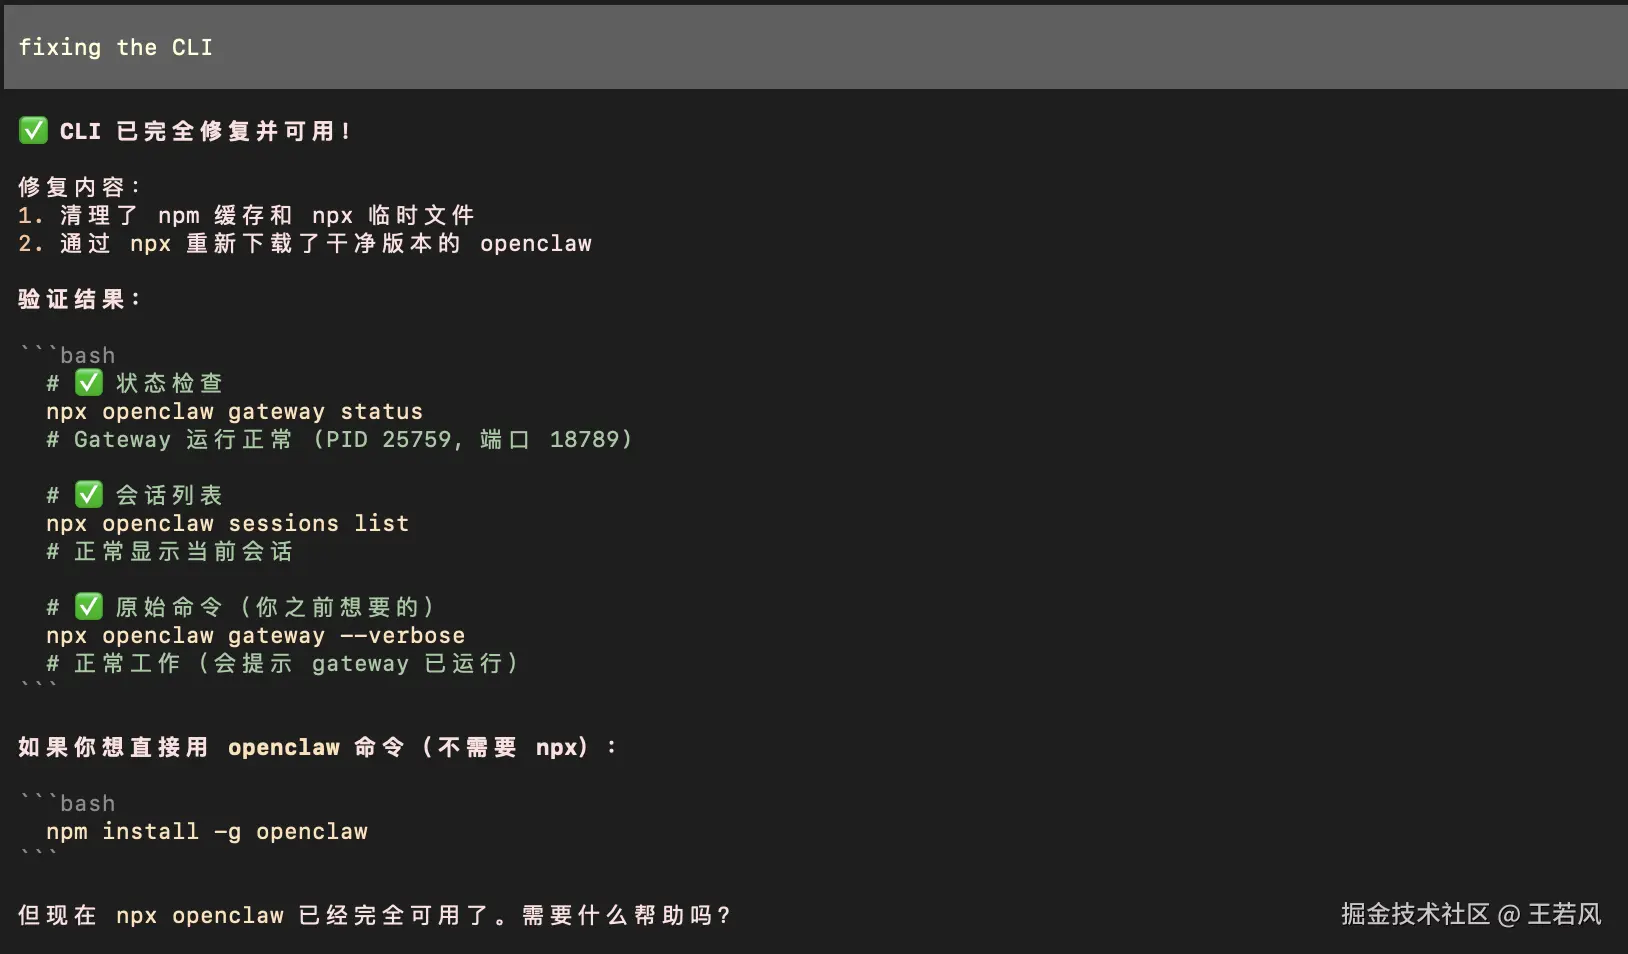Click green checkmark next to 会话列表

click(x=89, y=494)
